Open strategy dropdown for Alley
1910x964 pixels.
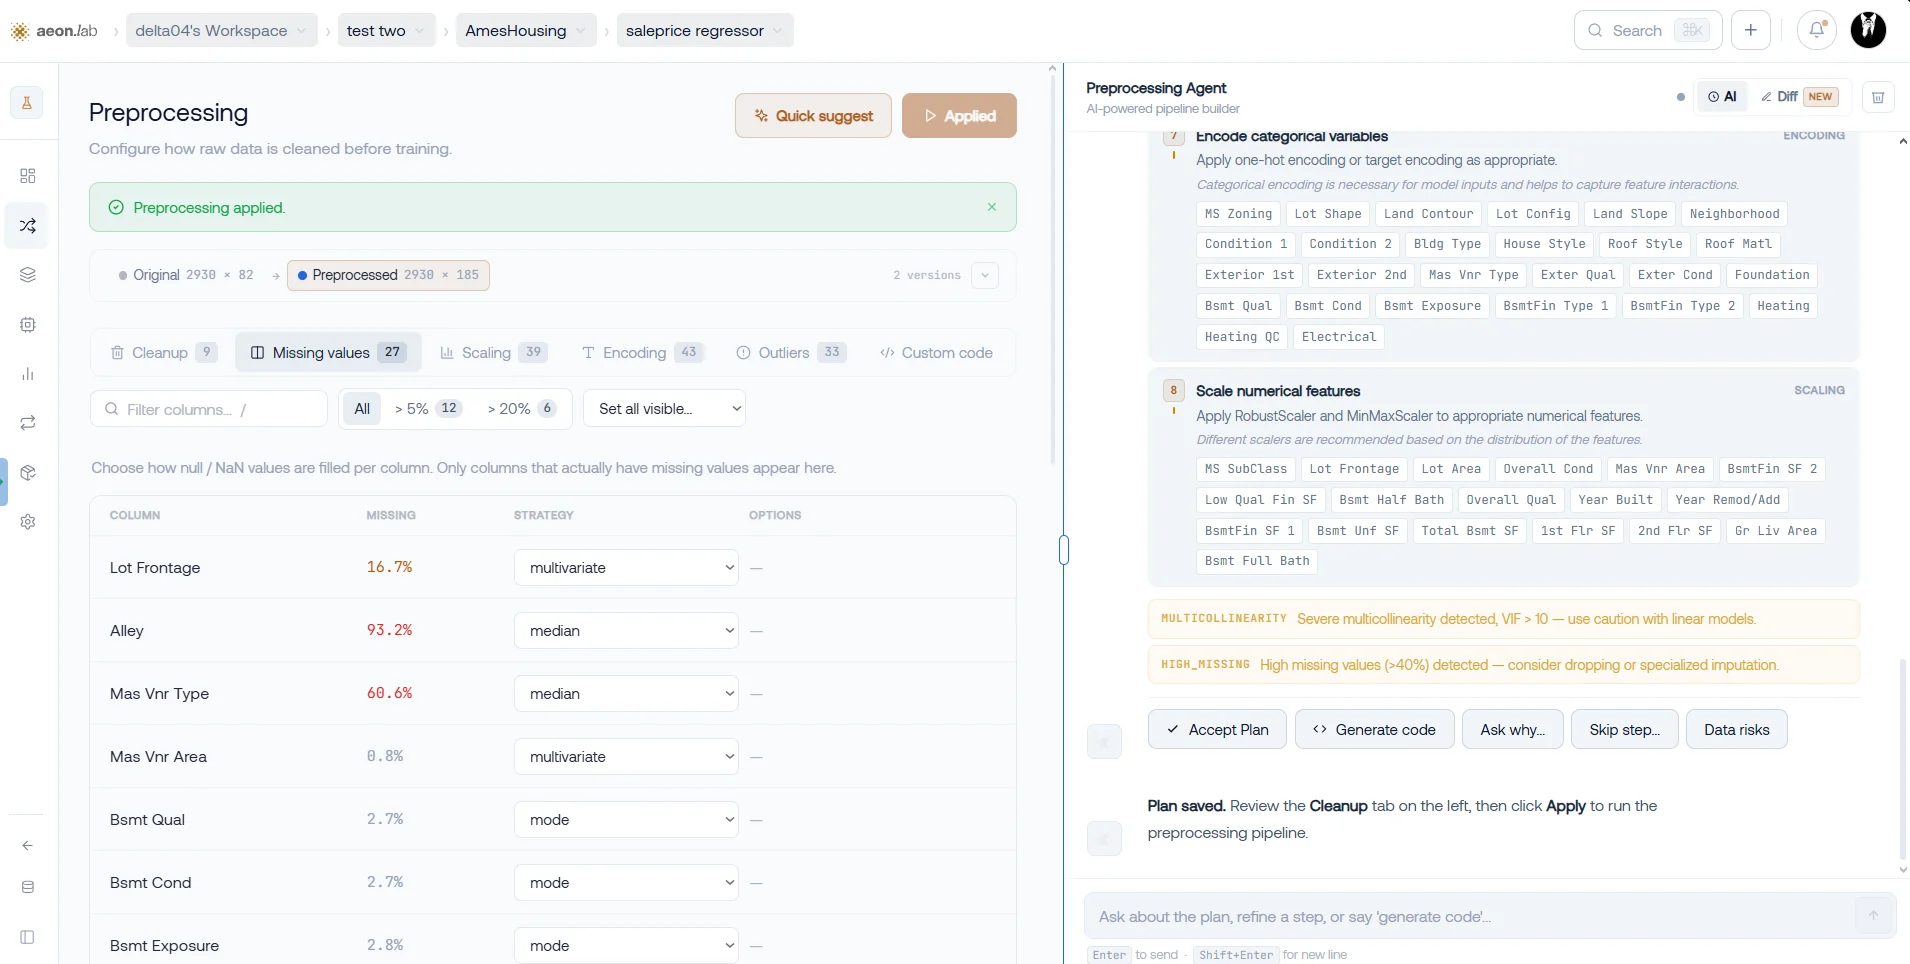pos(626,631)
